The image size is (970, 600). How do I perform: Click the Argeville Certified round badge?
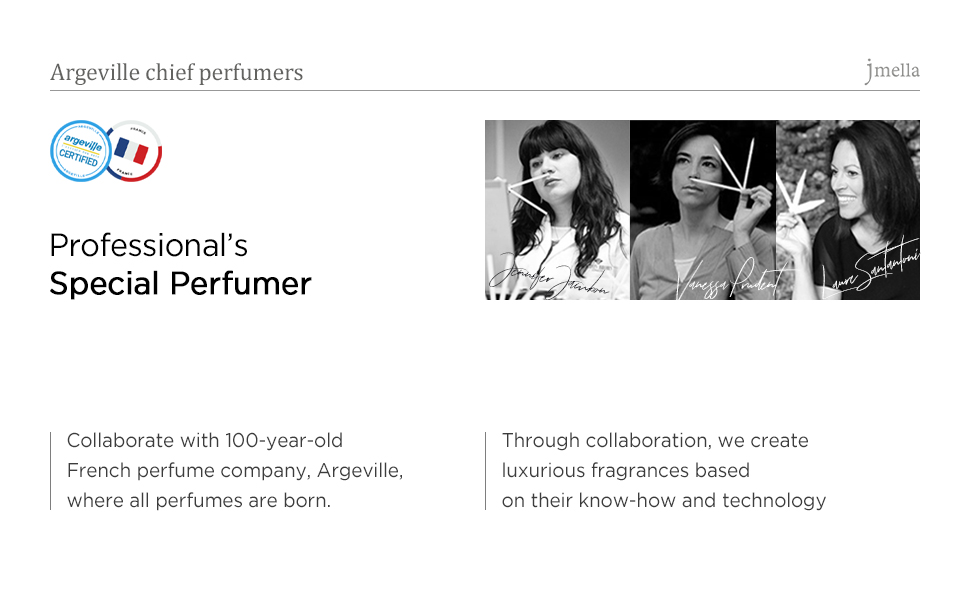click(80, 151)
